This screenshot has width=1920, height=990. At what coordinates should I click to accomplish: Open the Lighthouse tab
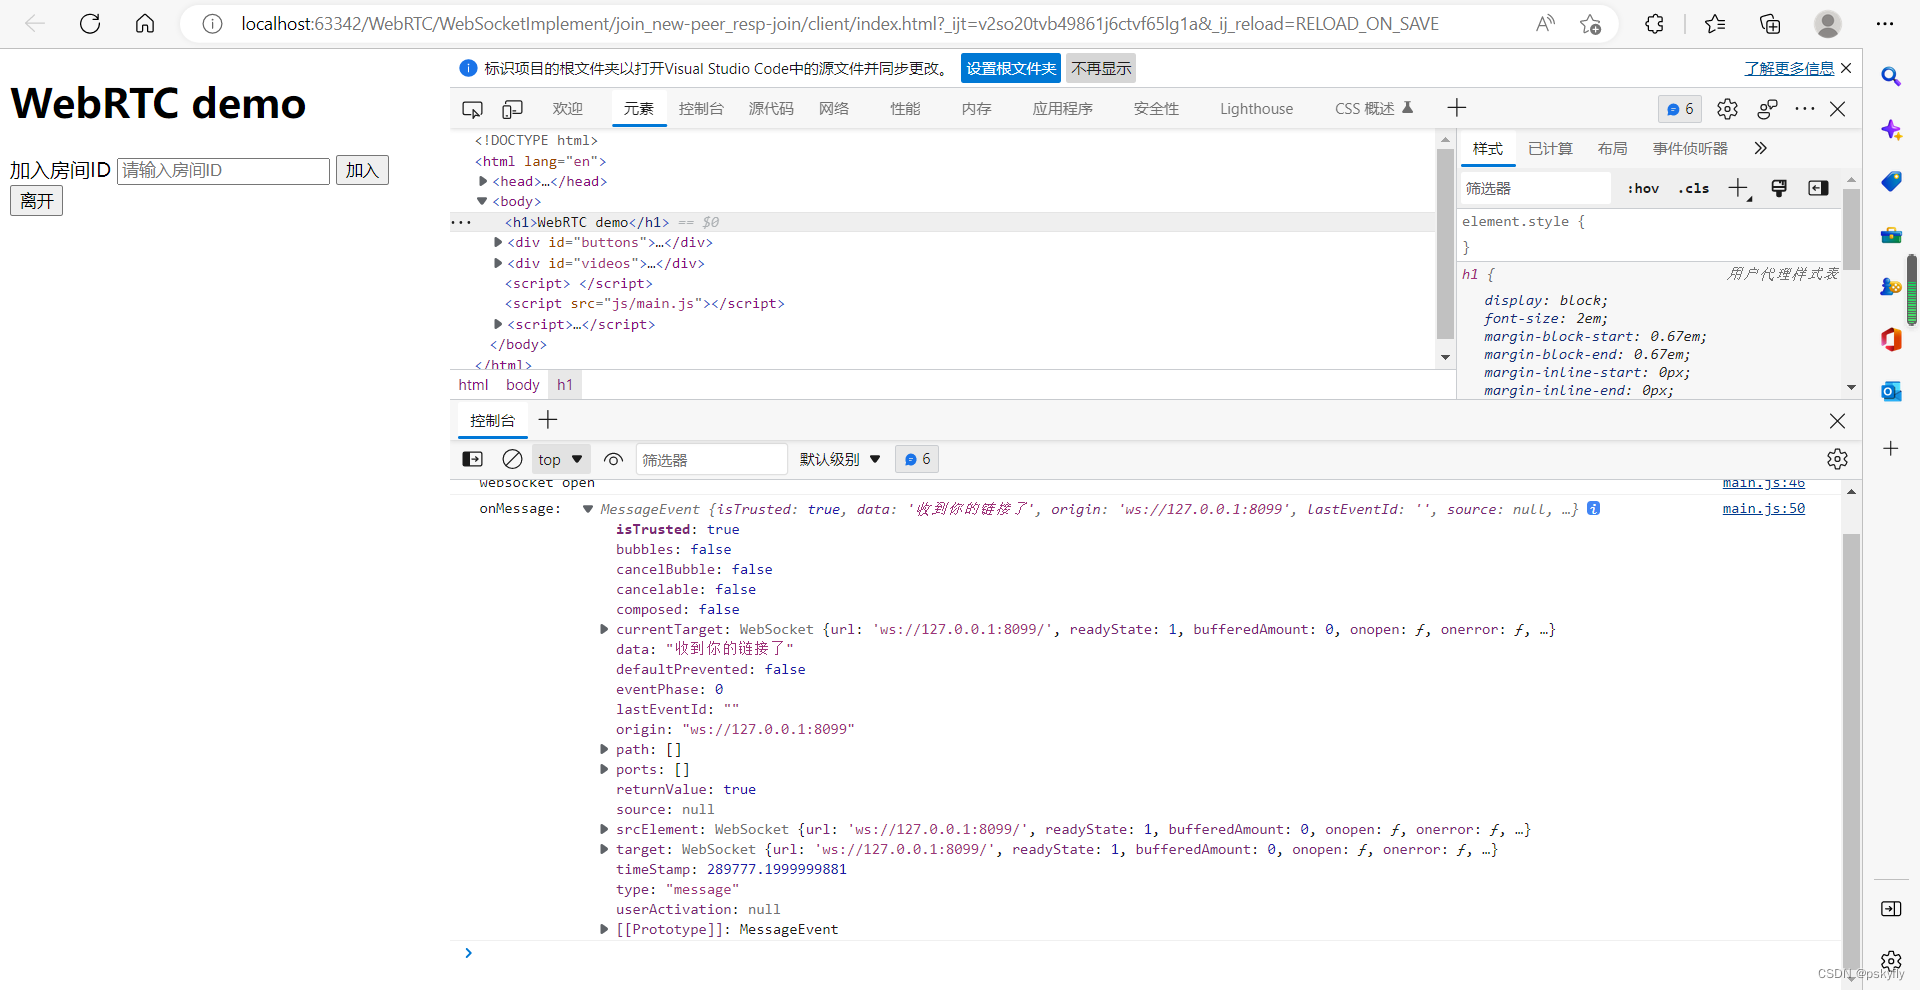tap(1256, 109)
